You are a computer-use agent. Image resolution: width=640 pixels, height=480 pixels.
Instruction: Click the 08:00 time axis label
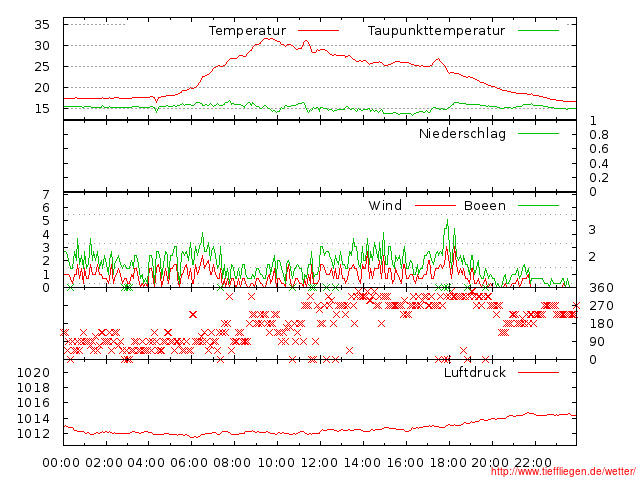point(232,463)
